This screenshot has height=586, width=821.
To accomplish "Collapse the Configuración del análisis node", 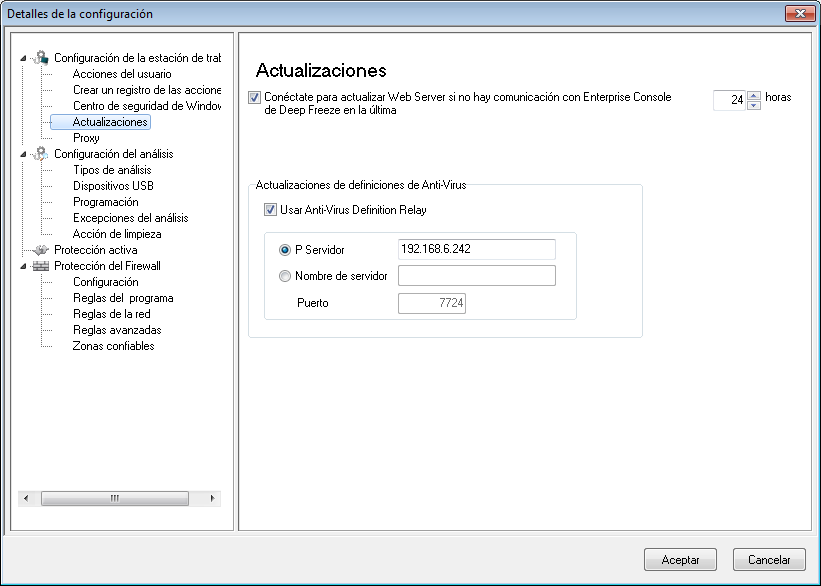I will click(x=23, y=154).
